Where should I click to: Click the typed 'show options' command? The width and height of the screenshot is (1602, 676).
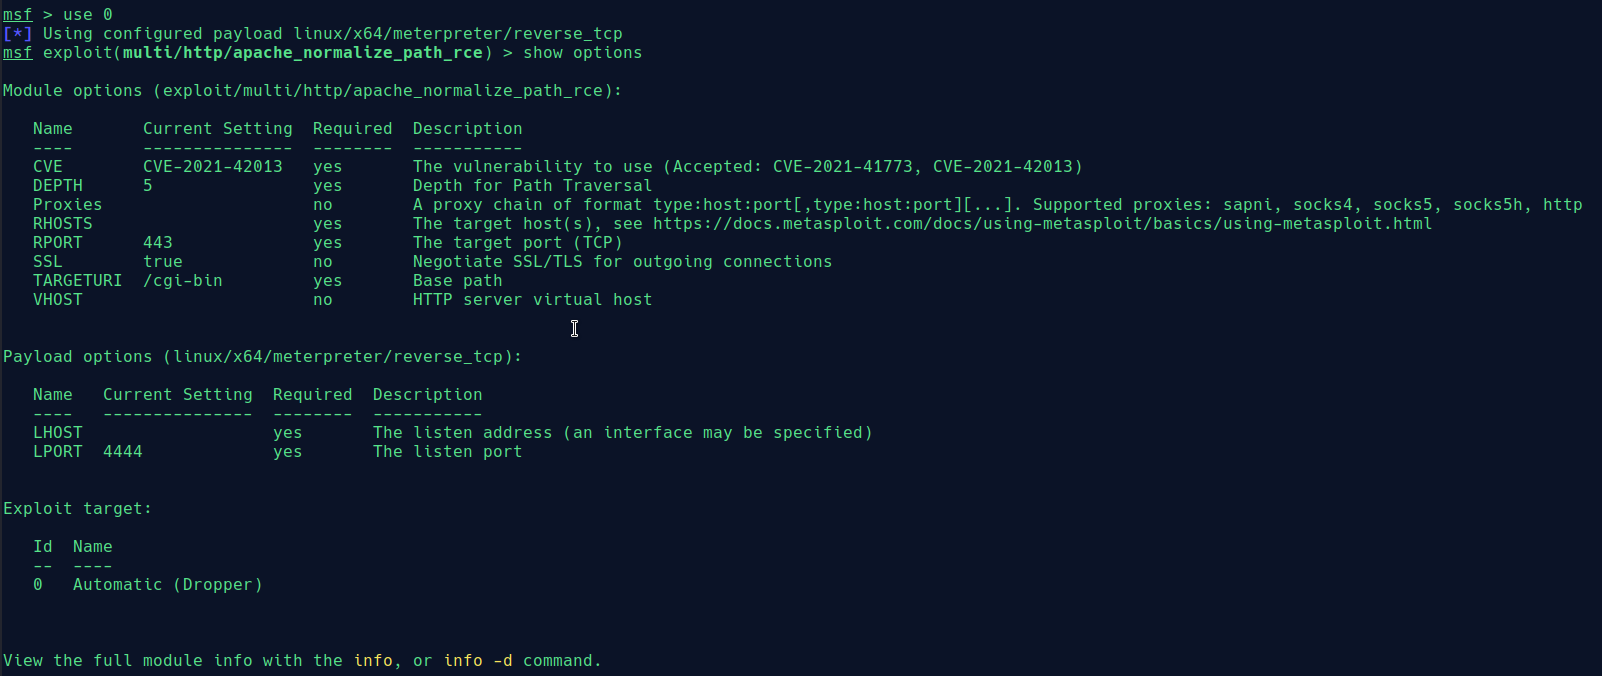click(x=582, y=53)
